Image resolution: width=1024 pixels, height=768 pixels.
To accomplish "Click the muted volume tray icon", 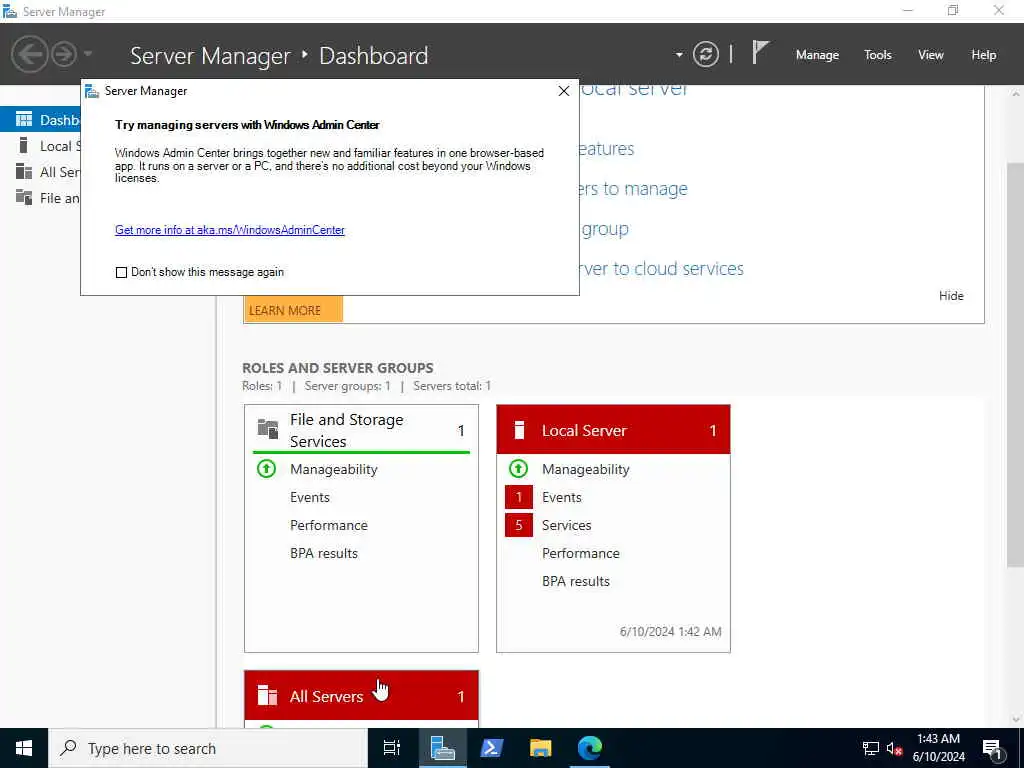I will (x=894, y=749).
